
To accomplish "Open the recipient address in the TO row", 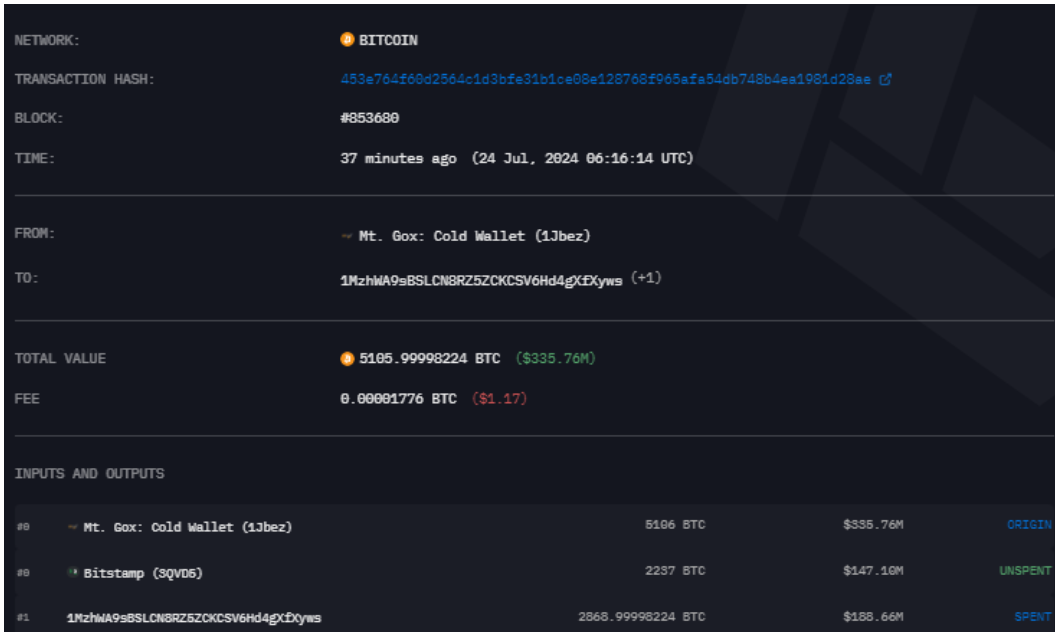I will 481,280.
